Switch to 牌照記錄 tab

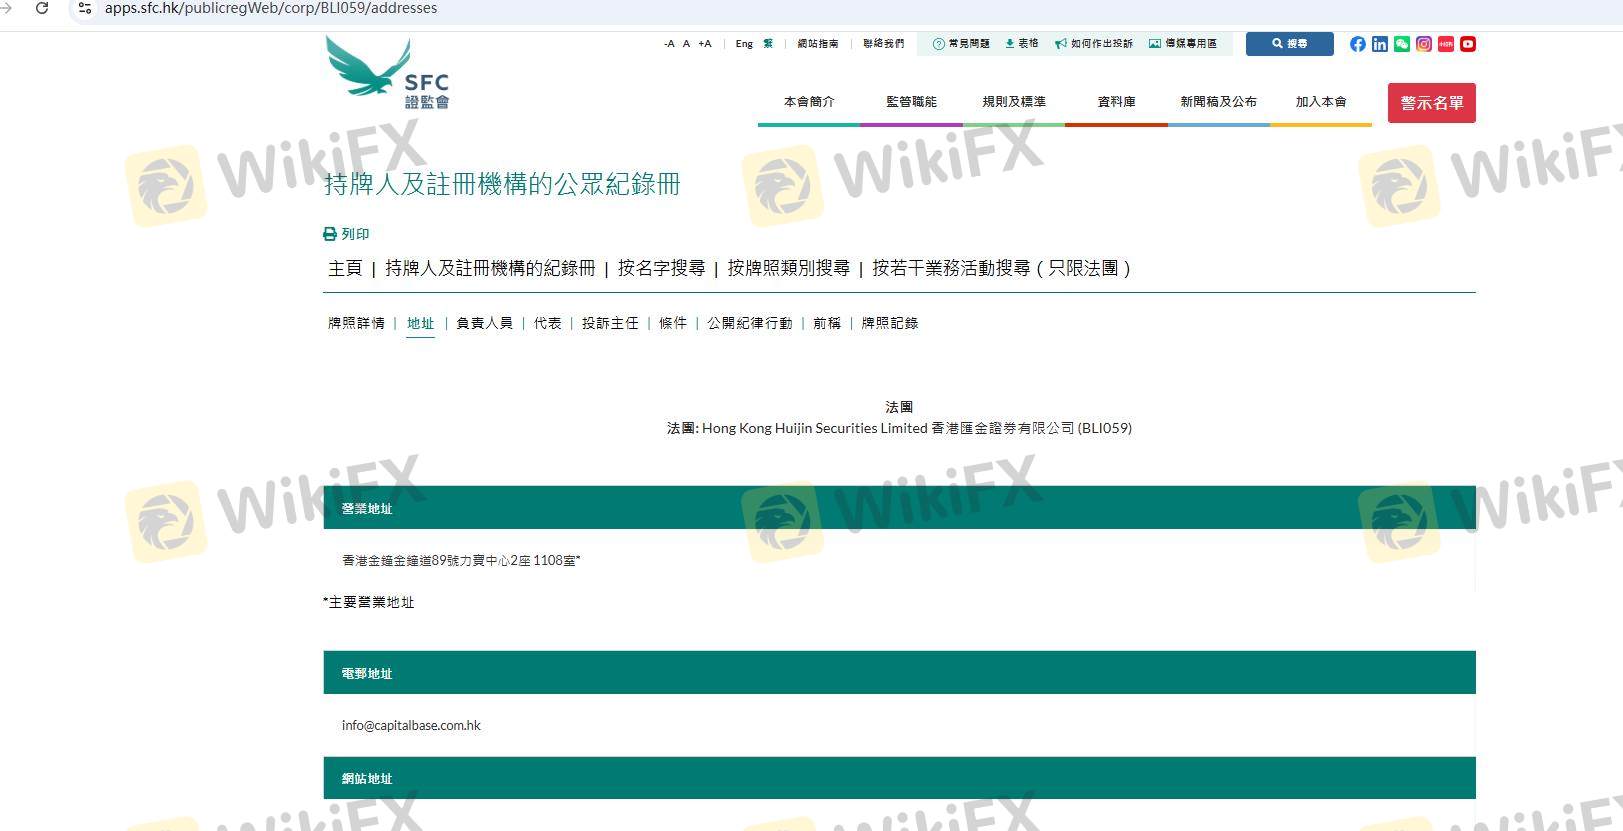pyautogui.click(x=890, y=323)
